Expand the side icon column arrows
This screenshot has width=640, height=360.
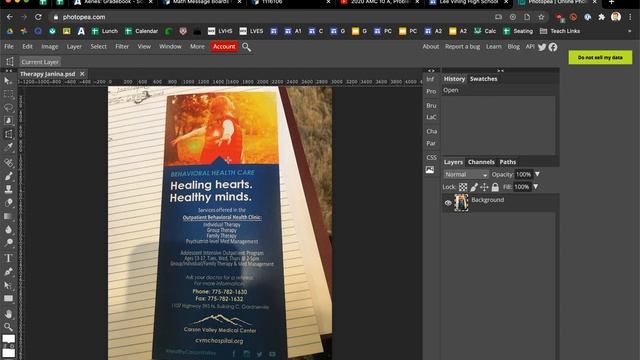pyautogui.click(x=431, y=71)
